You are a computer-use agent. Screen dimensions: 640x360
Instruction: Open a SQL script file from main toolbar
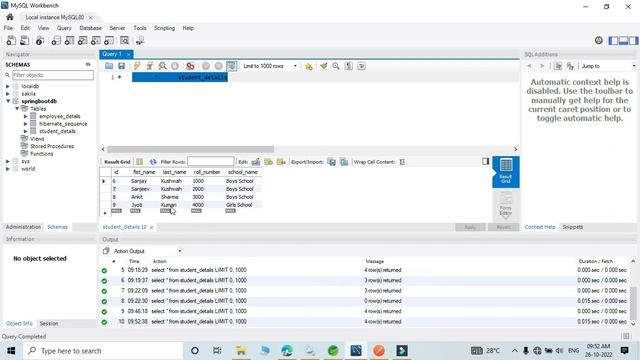[x=24, y=40]
